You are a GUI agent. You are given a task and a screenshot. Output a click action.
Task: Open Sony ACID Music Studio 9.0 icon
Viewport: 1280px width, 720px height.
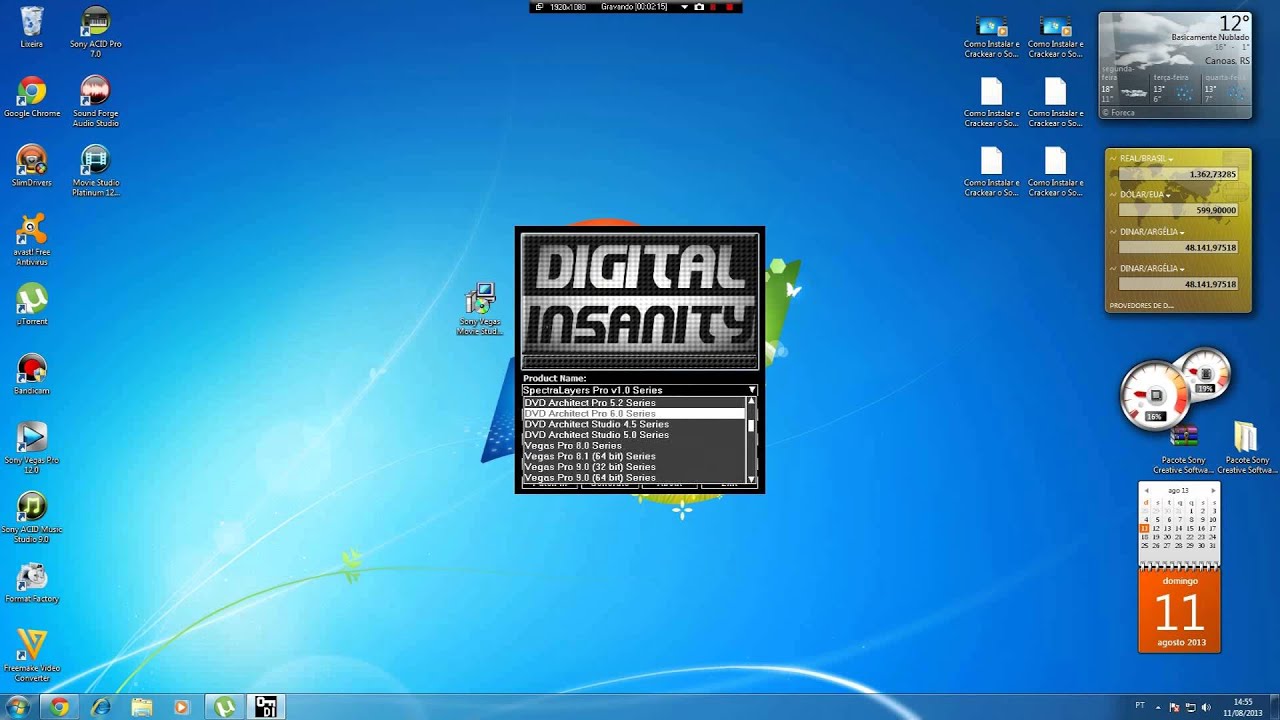point(32,517)
